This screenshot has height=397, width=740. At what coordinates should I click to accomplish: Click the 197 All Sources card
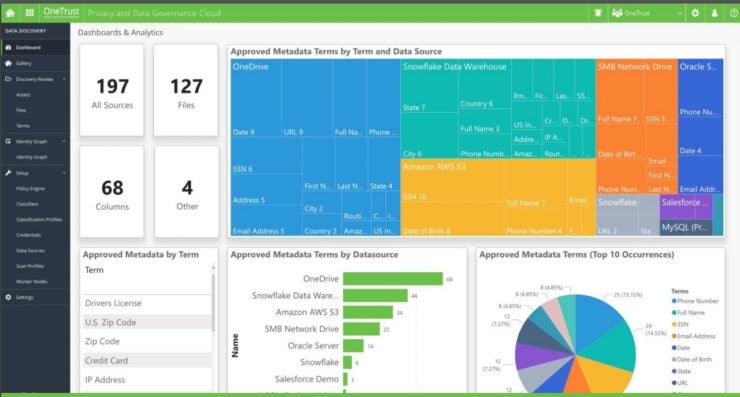(x=112, y=90)
